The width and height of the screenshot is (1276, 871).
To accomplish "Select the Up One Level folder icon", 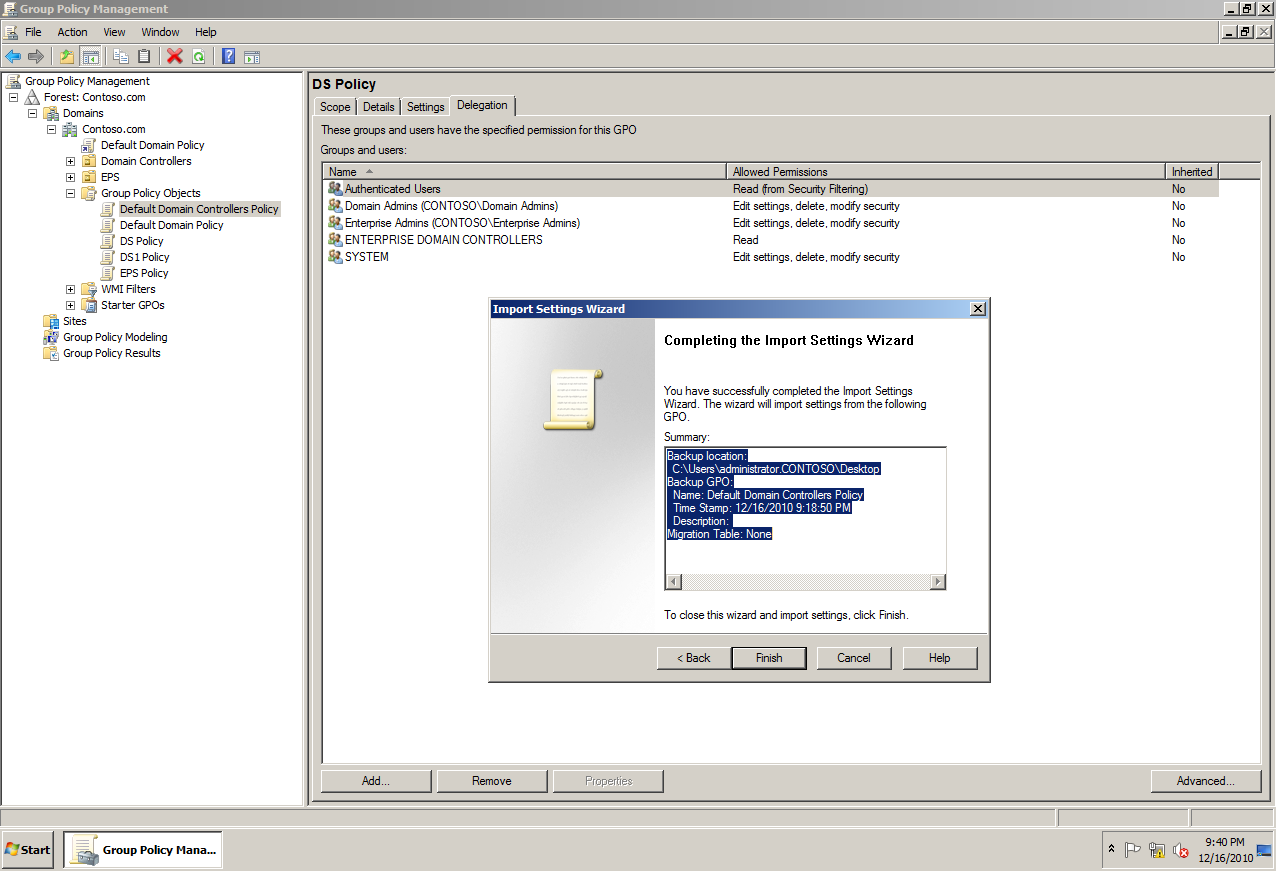I will click(x=66, y=56).
